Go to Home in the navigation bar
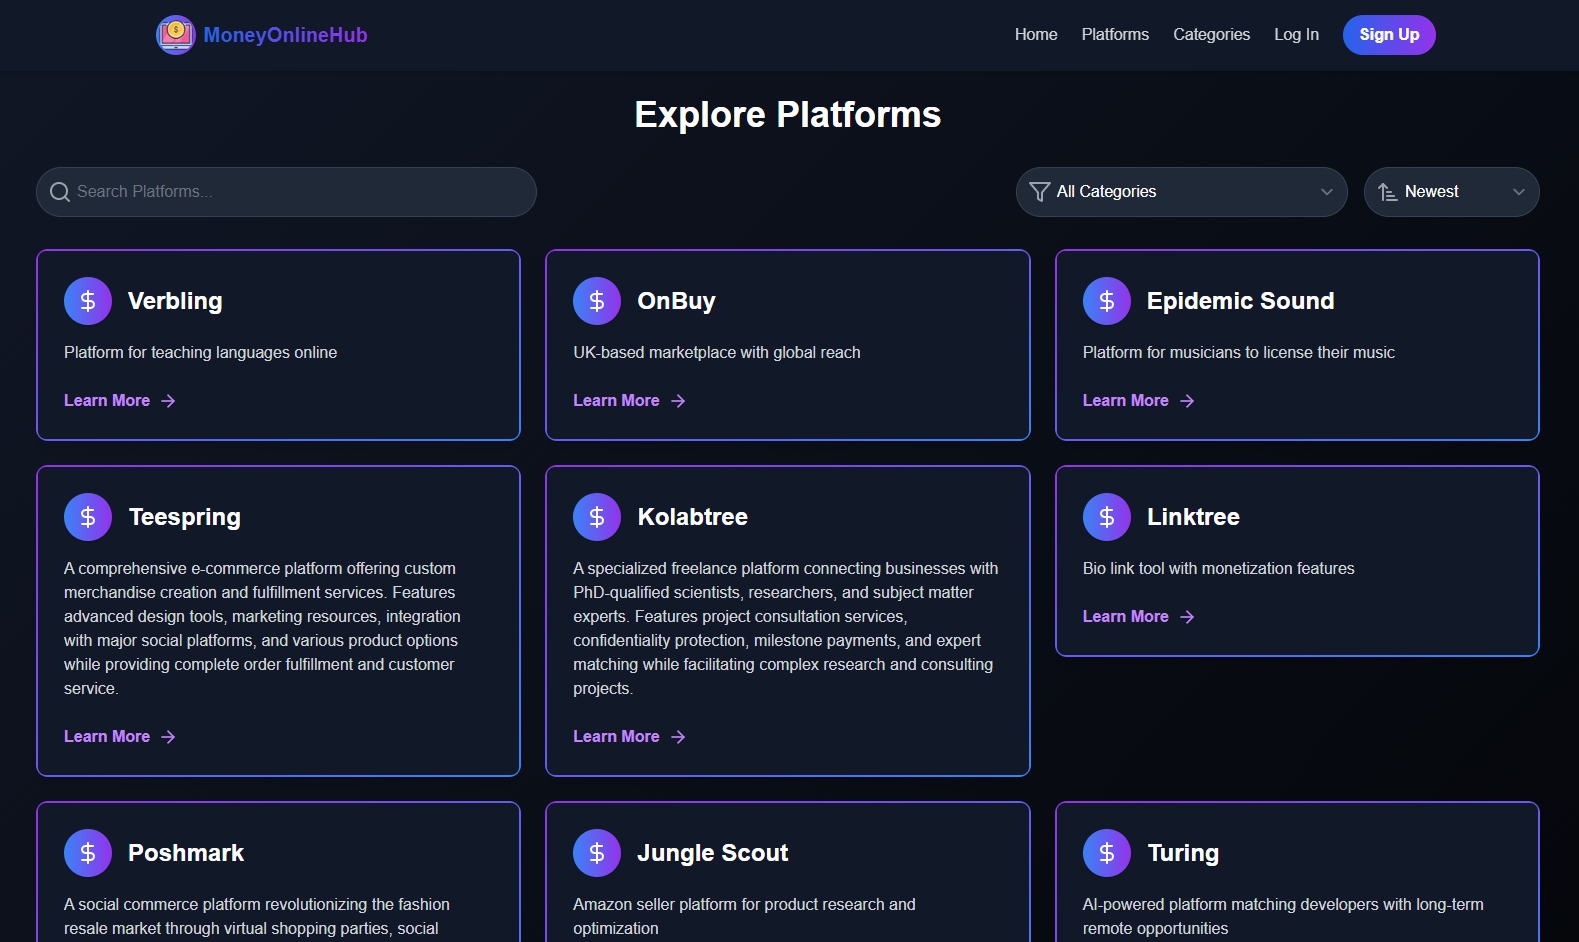 pyautogui.click(x=1036, y=35)
